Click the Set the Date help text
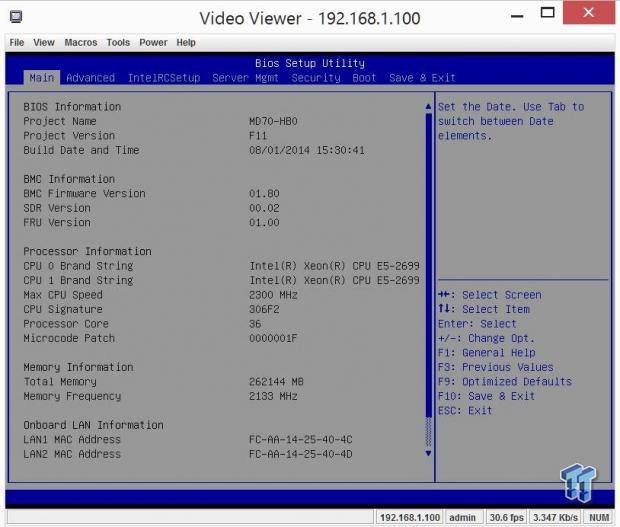620x527 pixels. 511,121
